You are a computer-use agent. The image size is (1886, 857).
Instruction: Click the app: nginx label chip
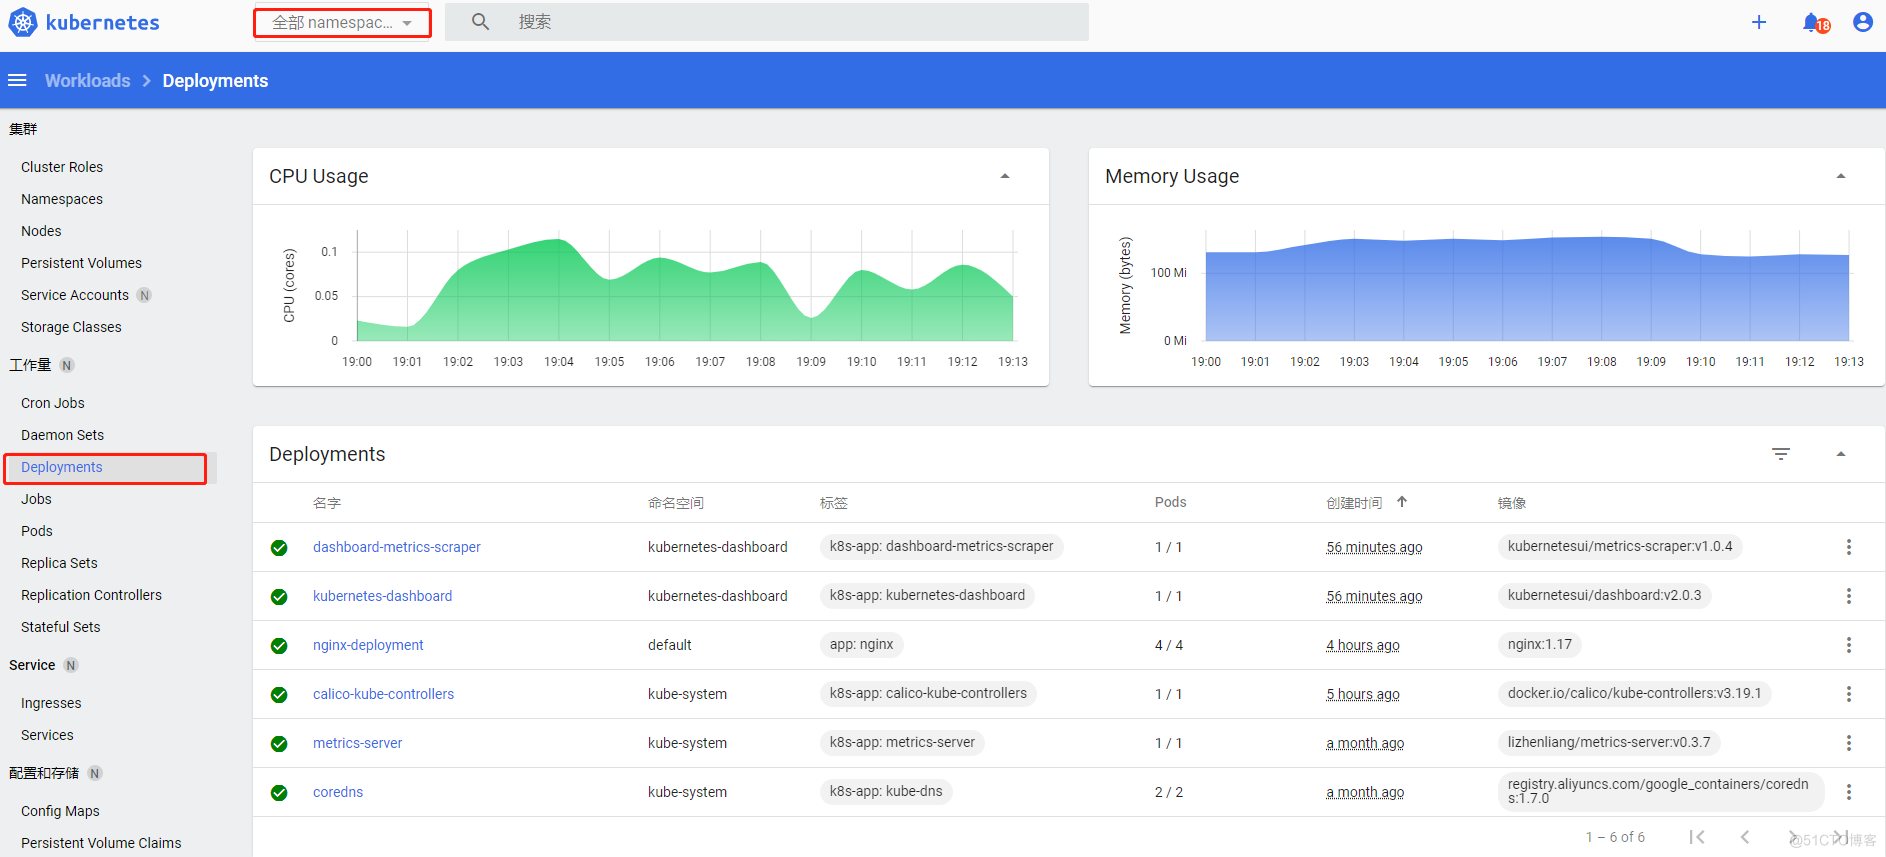(x=861, y=644)
